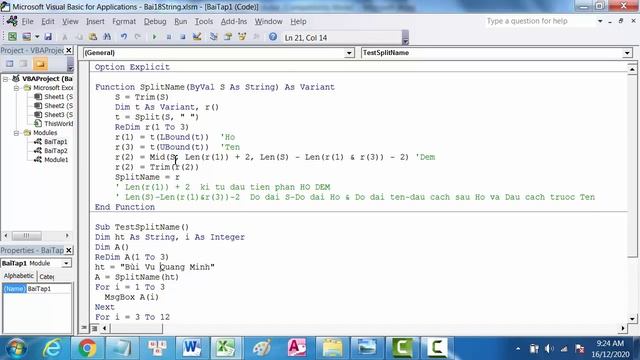Image resolution: width=640 pixels, height=360 pixels.
Task: Switch to Categorized properties tab
Action: pyautogui.click(x=47, y=277)
